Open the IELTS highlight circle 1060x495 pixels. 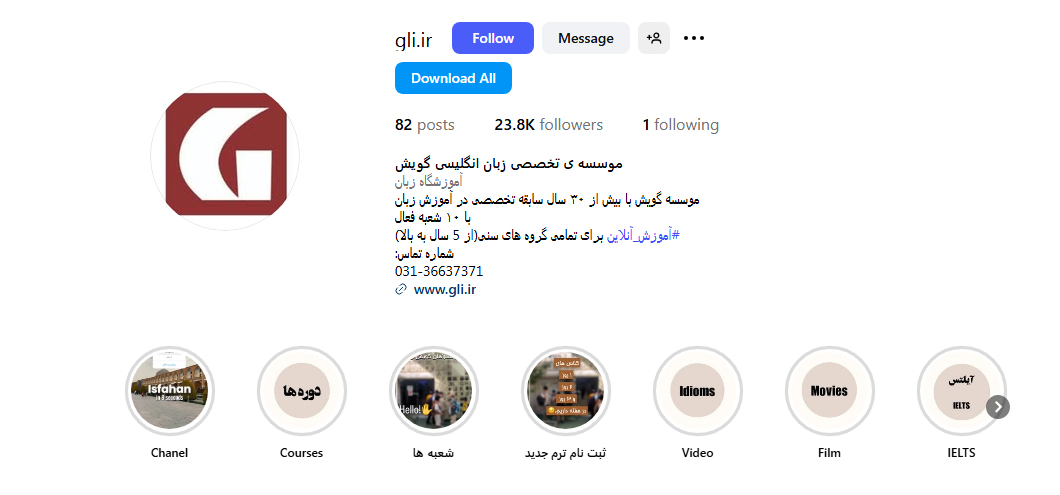tap(961, 391)
